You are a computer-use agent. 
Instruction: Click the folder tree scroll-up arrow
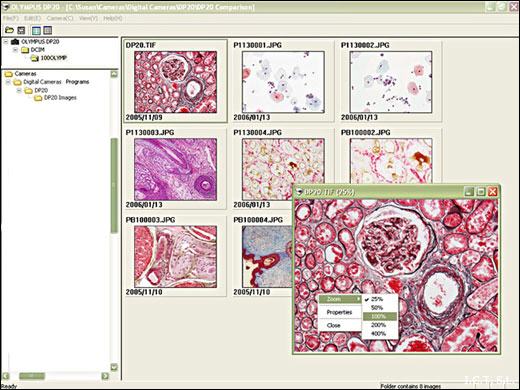click(114, 74)
